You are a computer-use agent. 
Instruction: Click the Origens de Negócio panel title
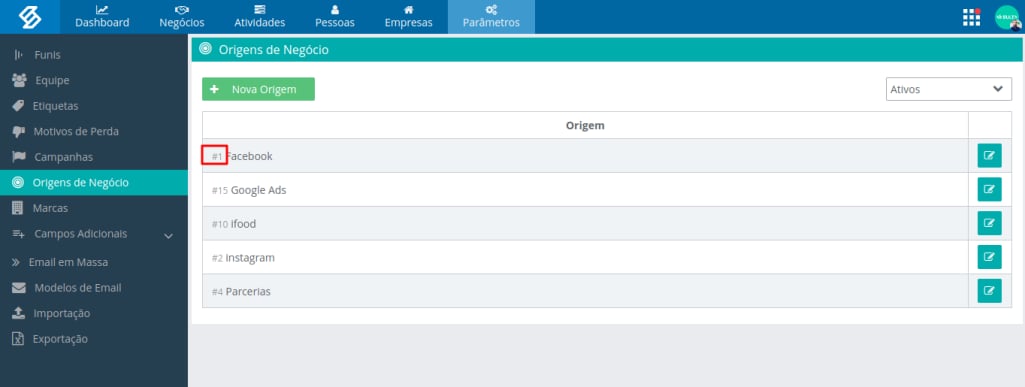pyautogui.click(x=273, y=50)
